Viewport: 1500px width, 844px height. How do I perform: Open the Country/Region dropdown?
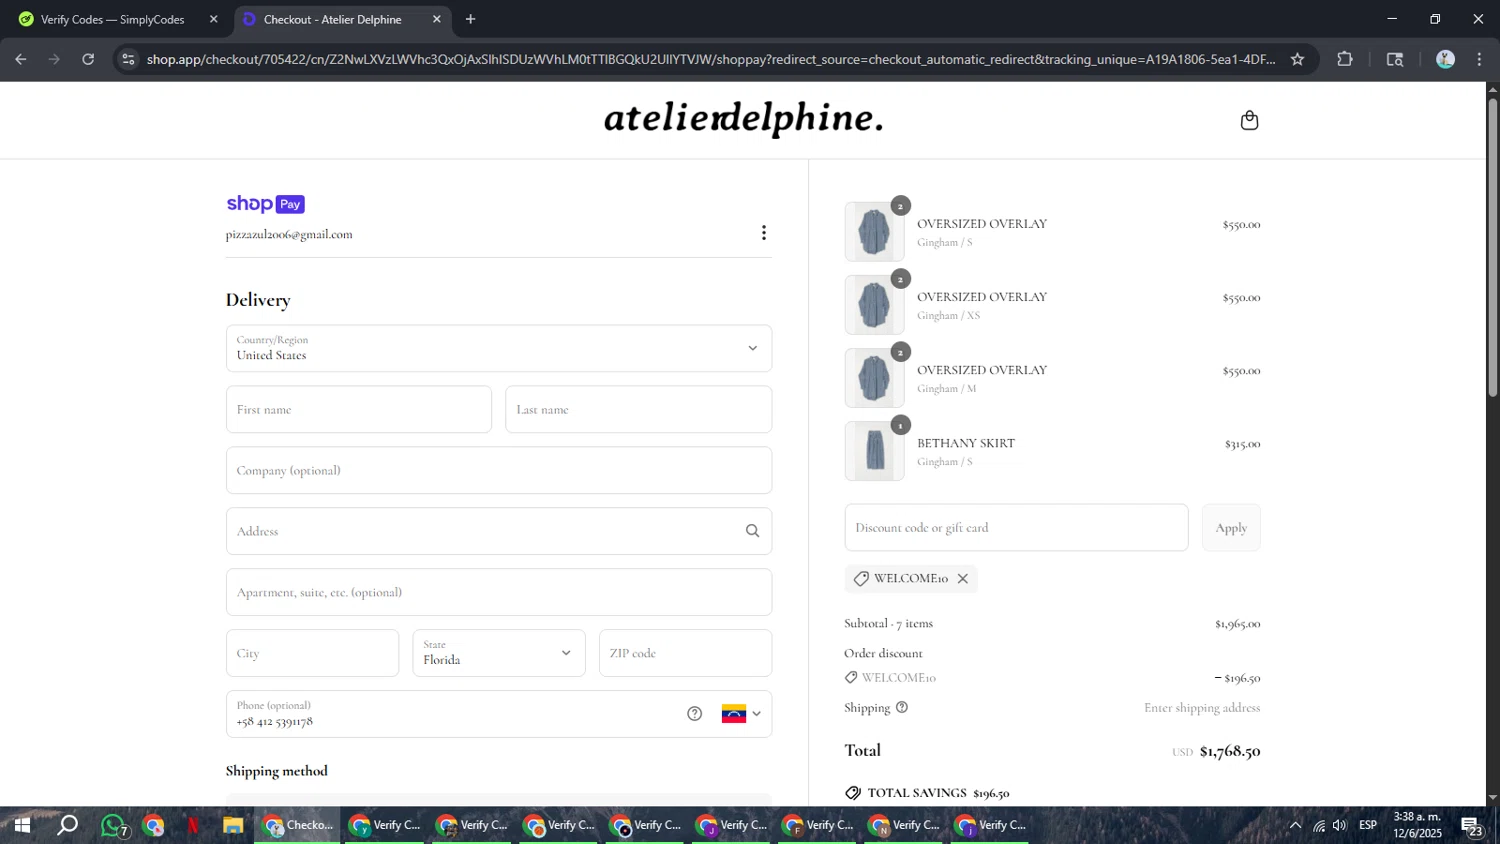click(x=499, y=348)
